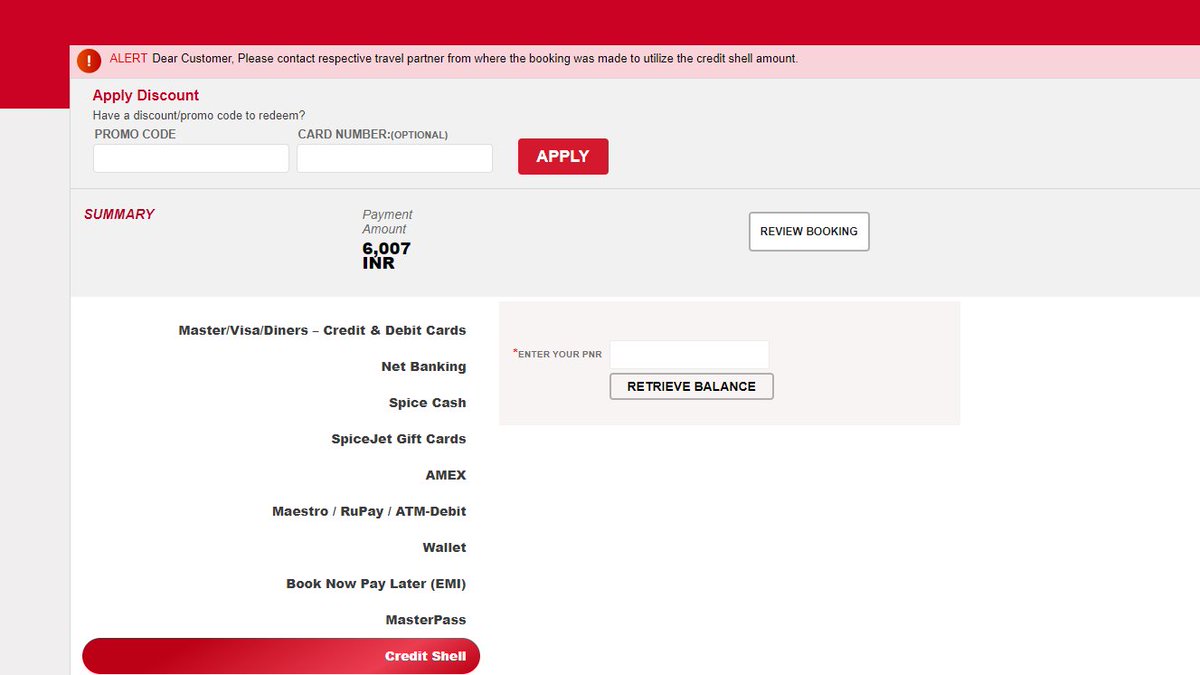Select the Spice Cash payment method

pos(428,403)
